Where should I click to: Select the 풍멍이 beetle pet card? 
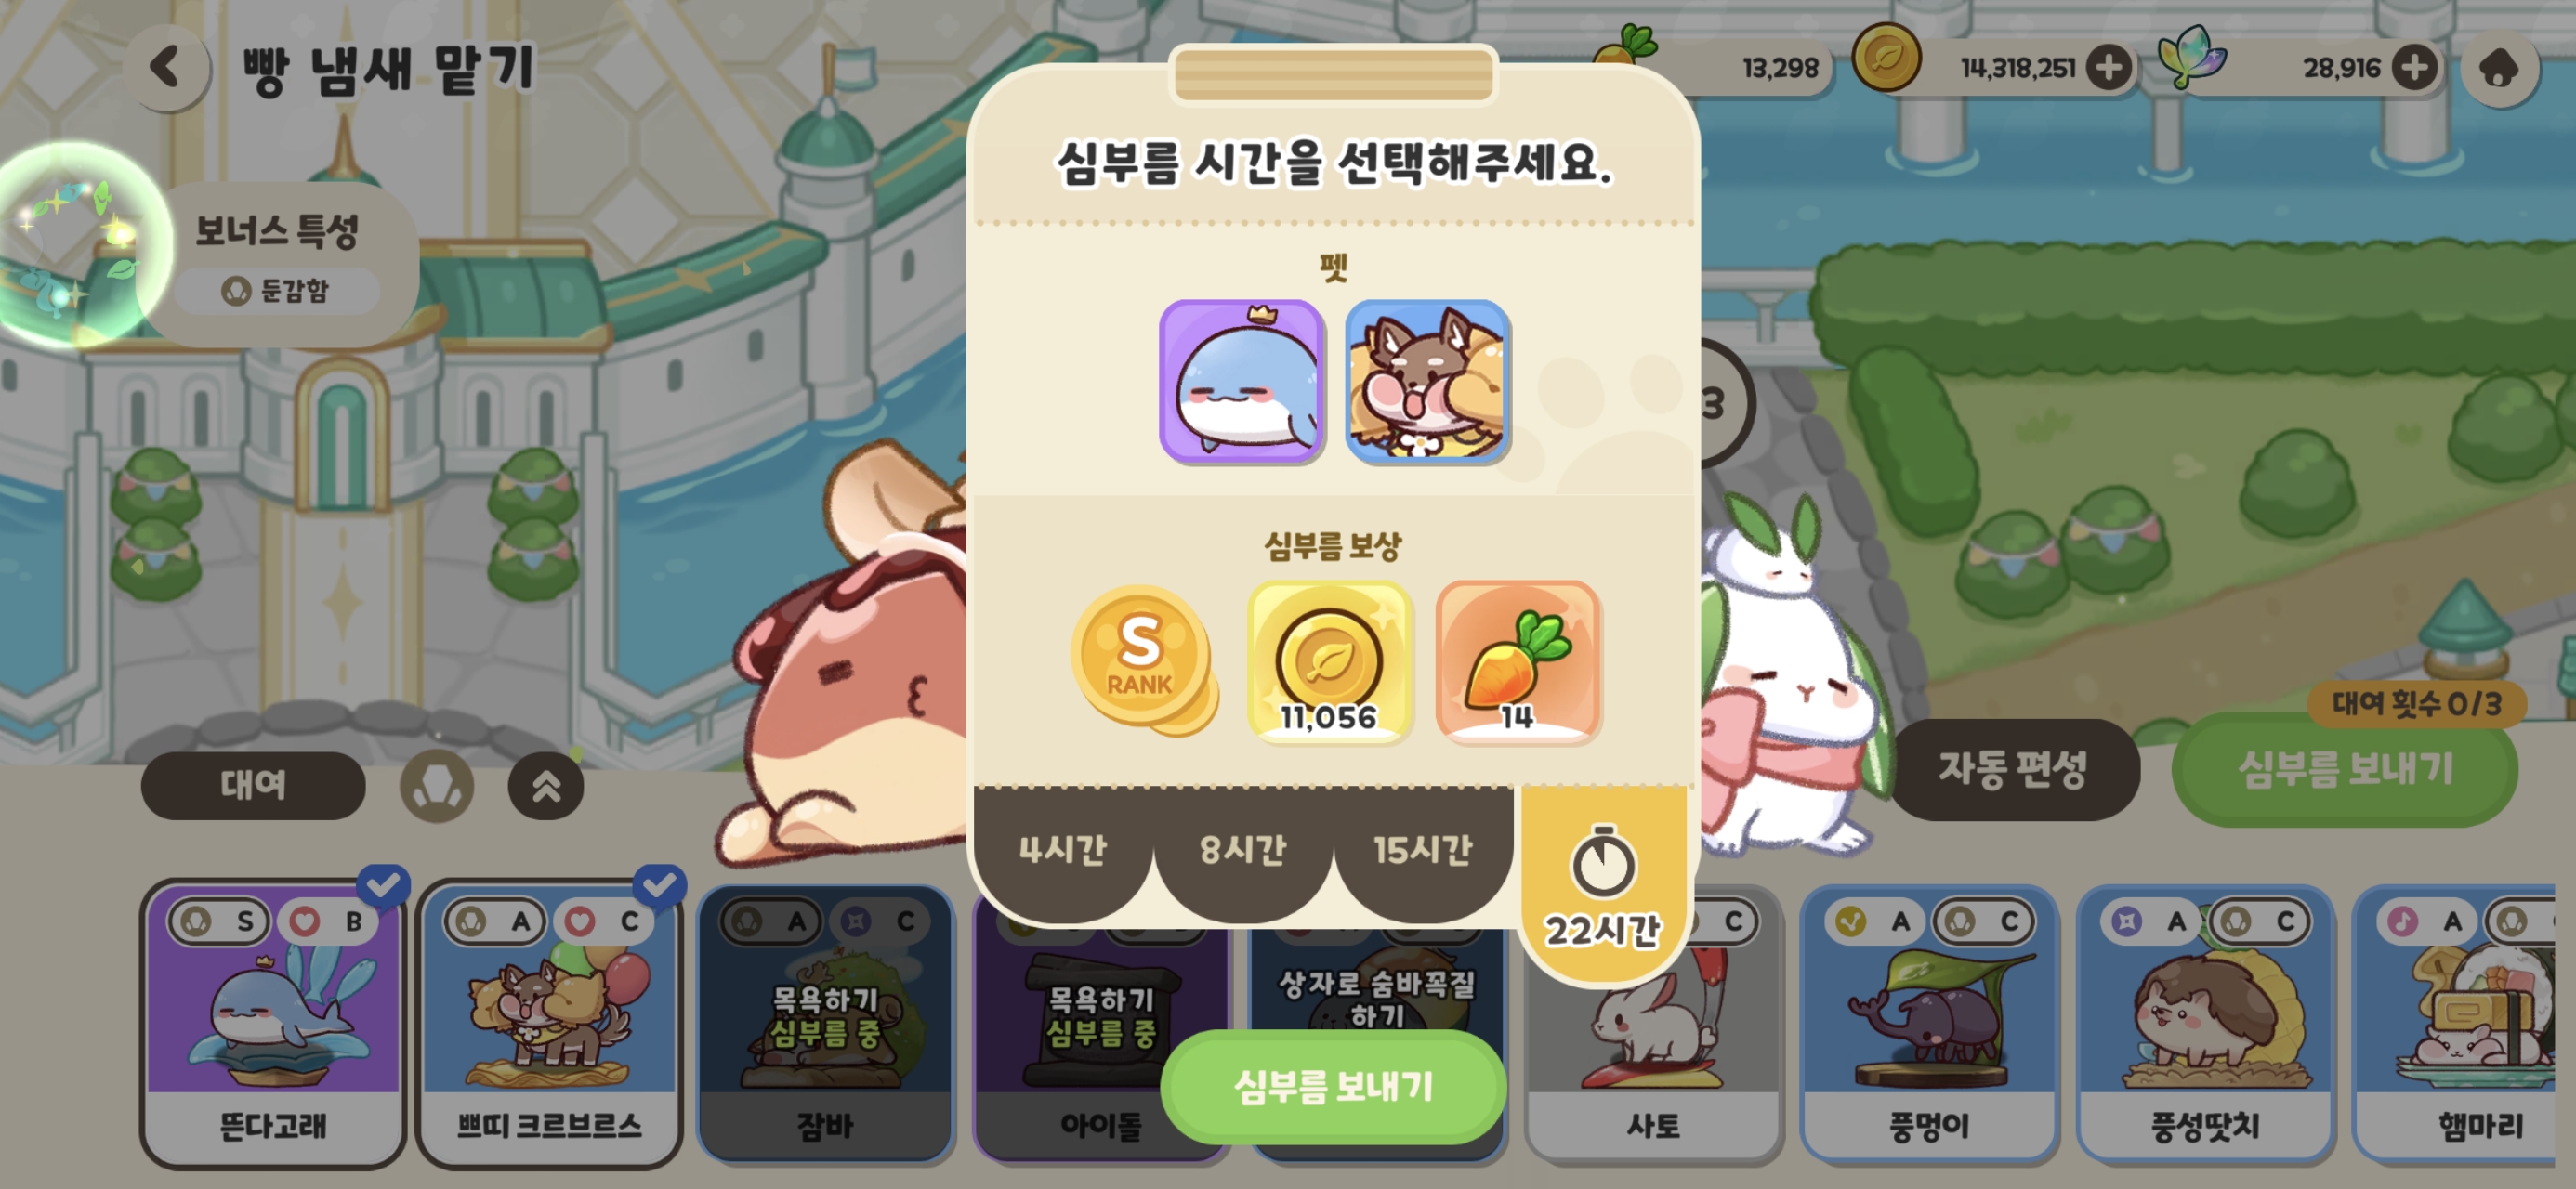(1929, 1024)
